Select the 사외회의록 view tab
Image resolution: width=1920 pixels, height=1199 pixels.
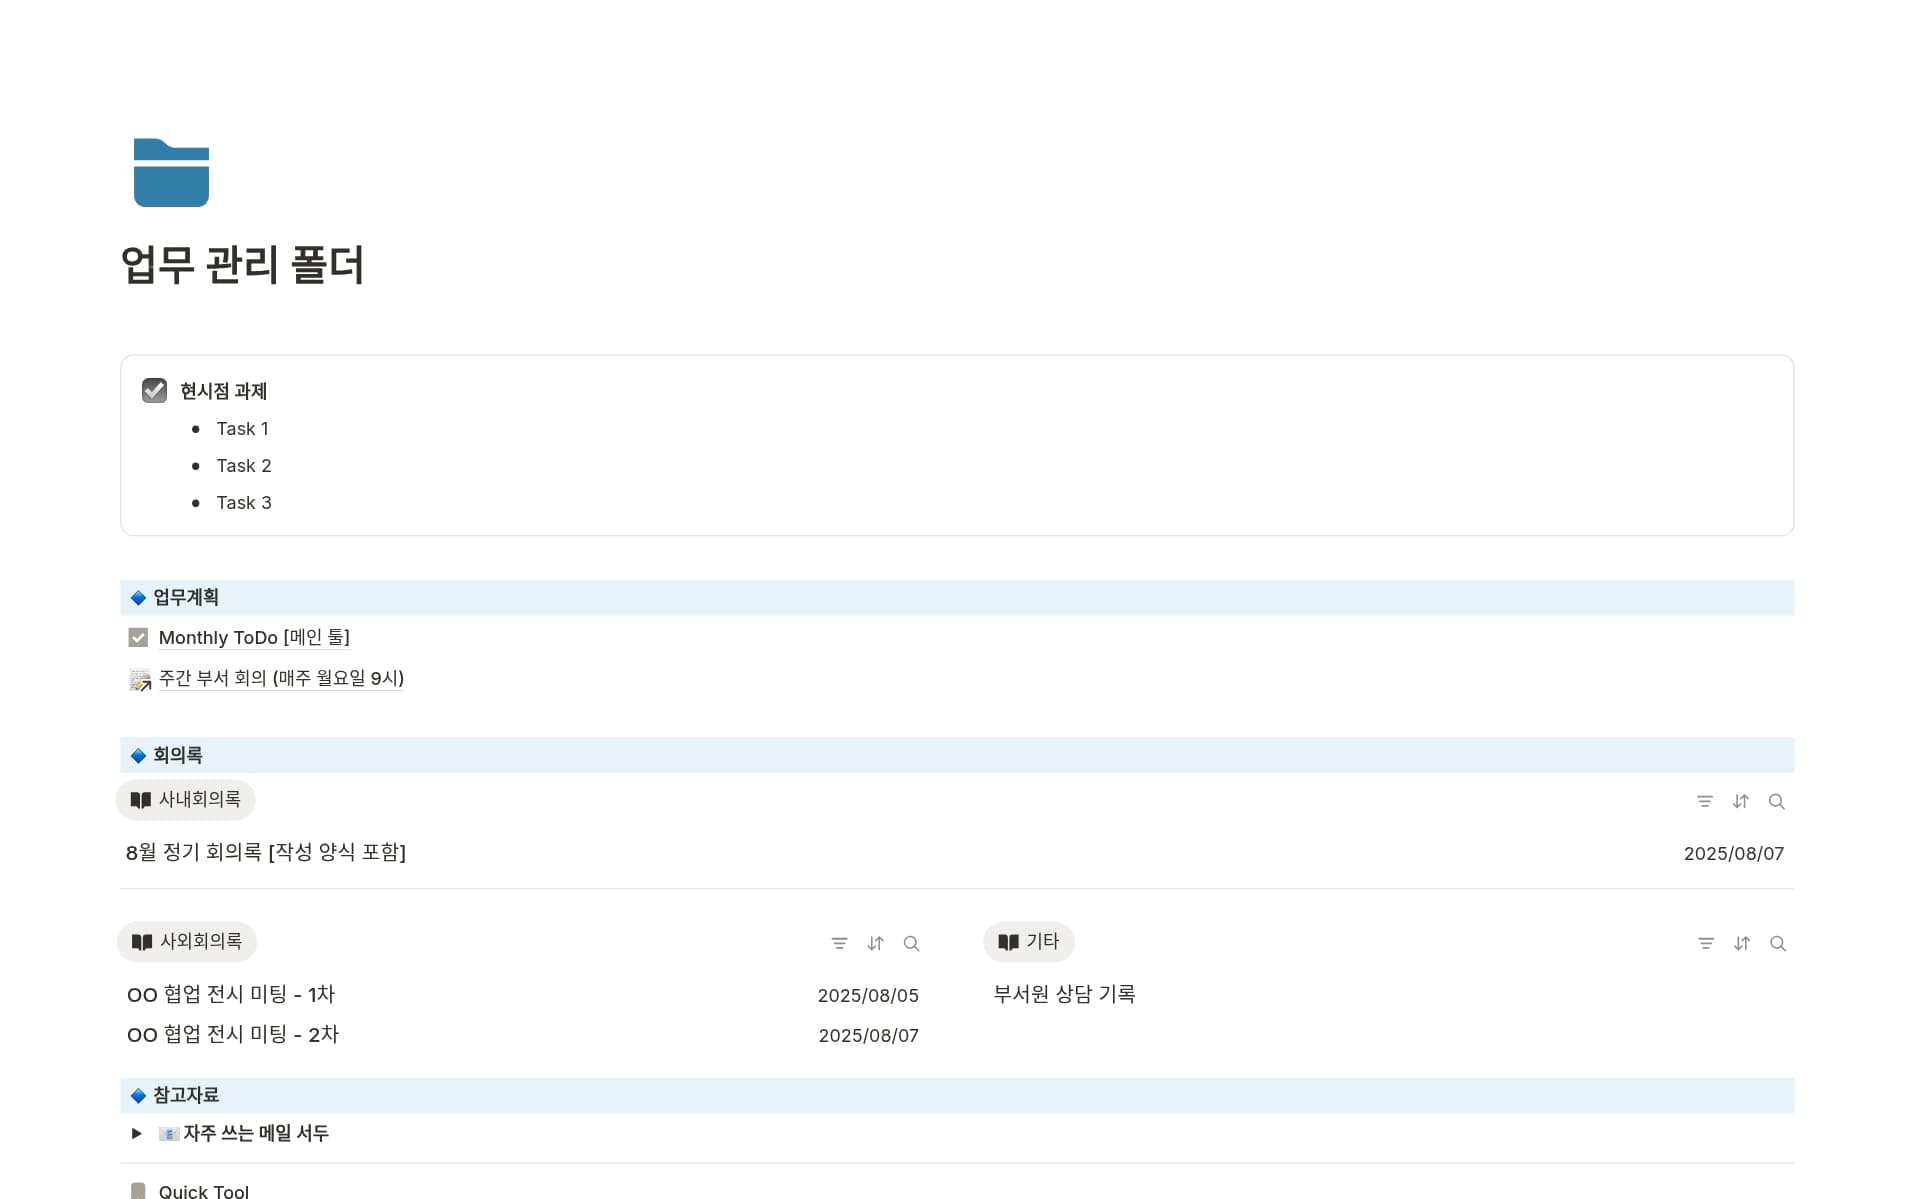(187, 942)
